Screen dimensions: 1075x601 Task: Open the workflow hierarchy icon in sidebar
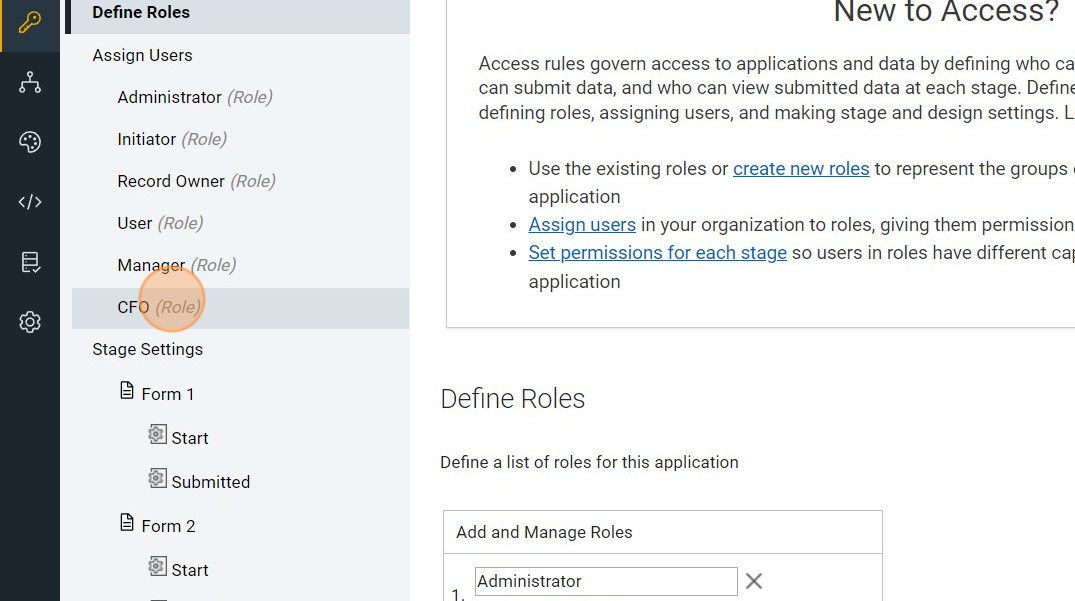click(30, 83)
